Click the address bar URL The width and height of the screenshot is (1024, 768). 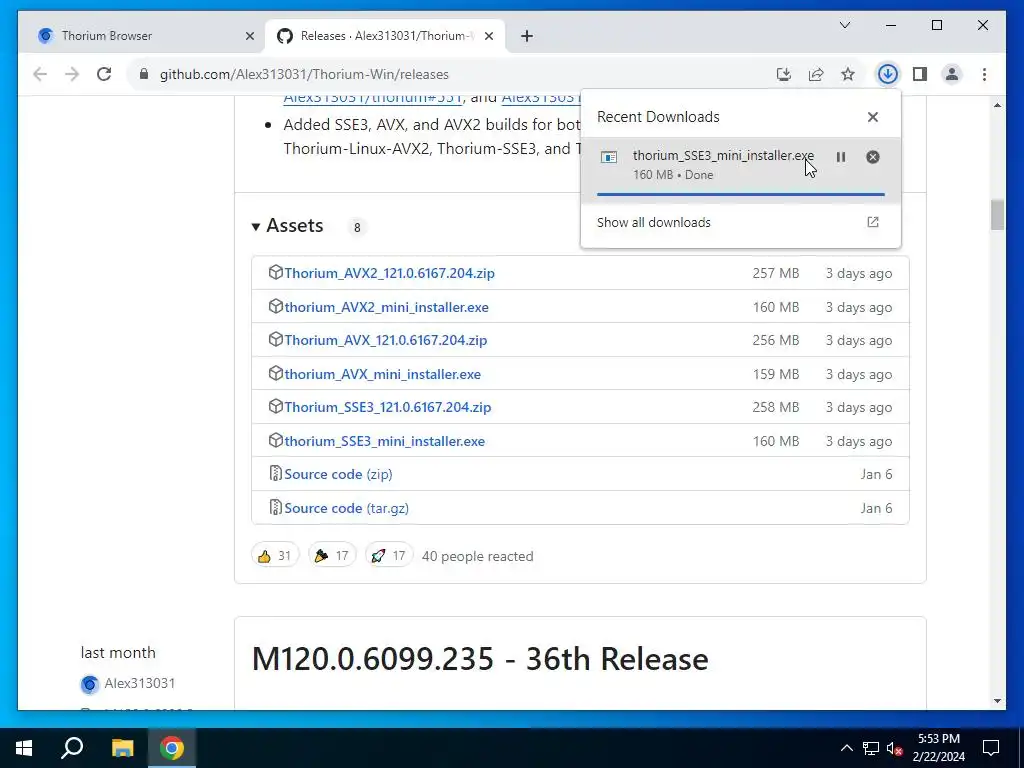304,74
